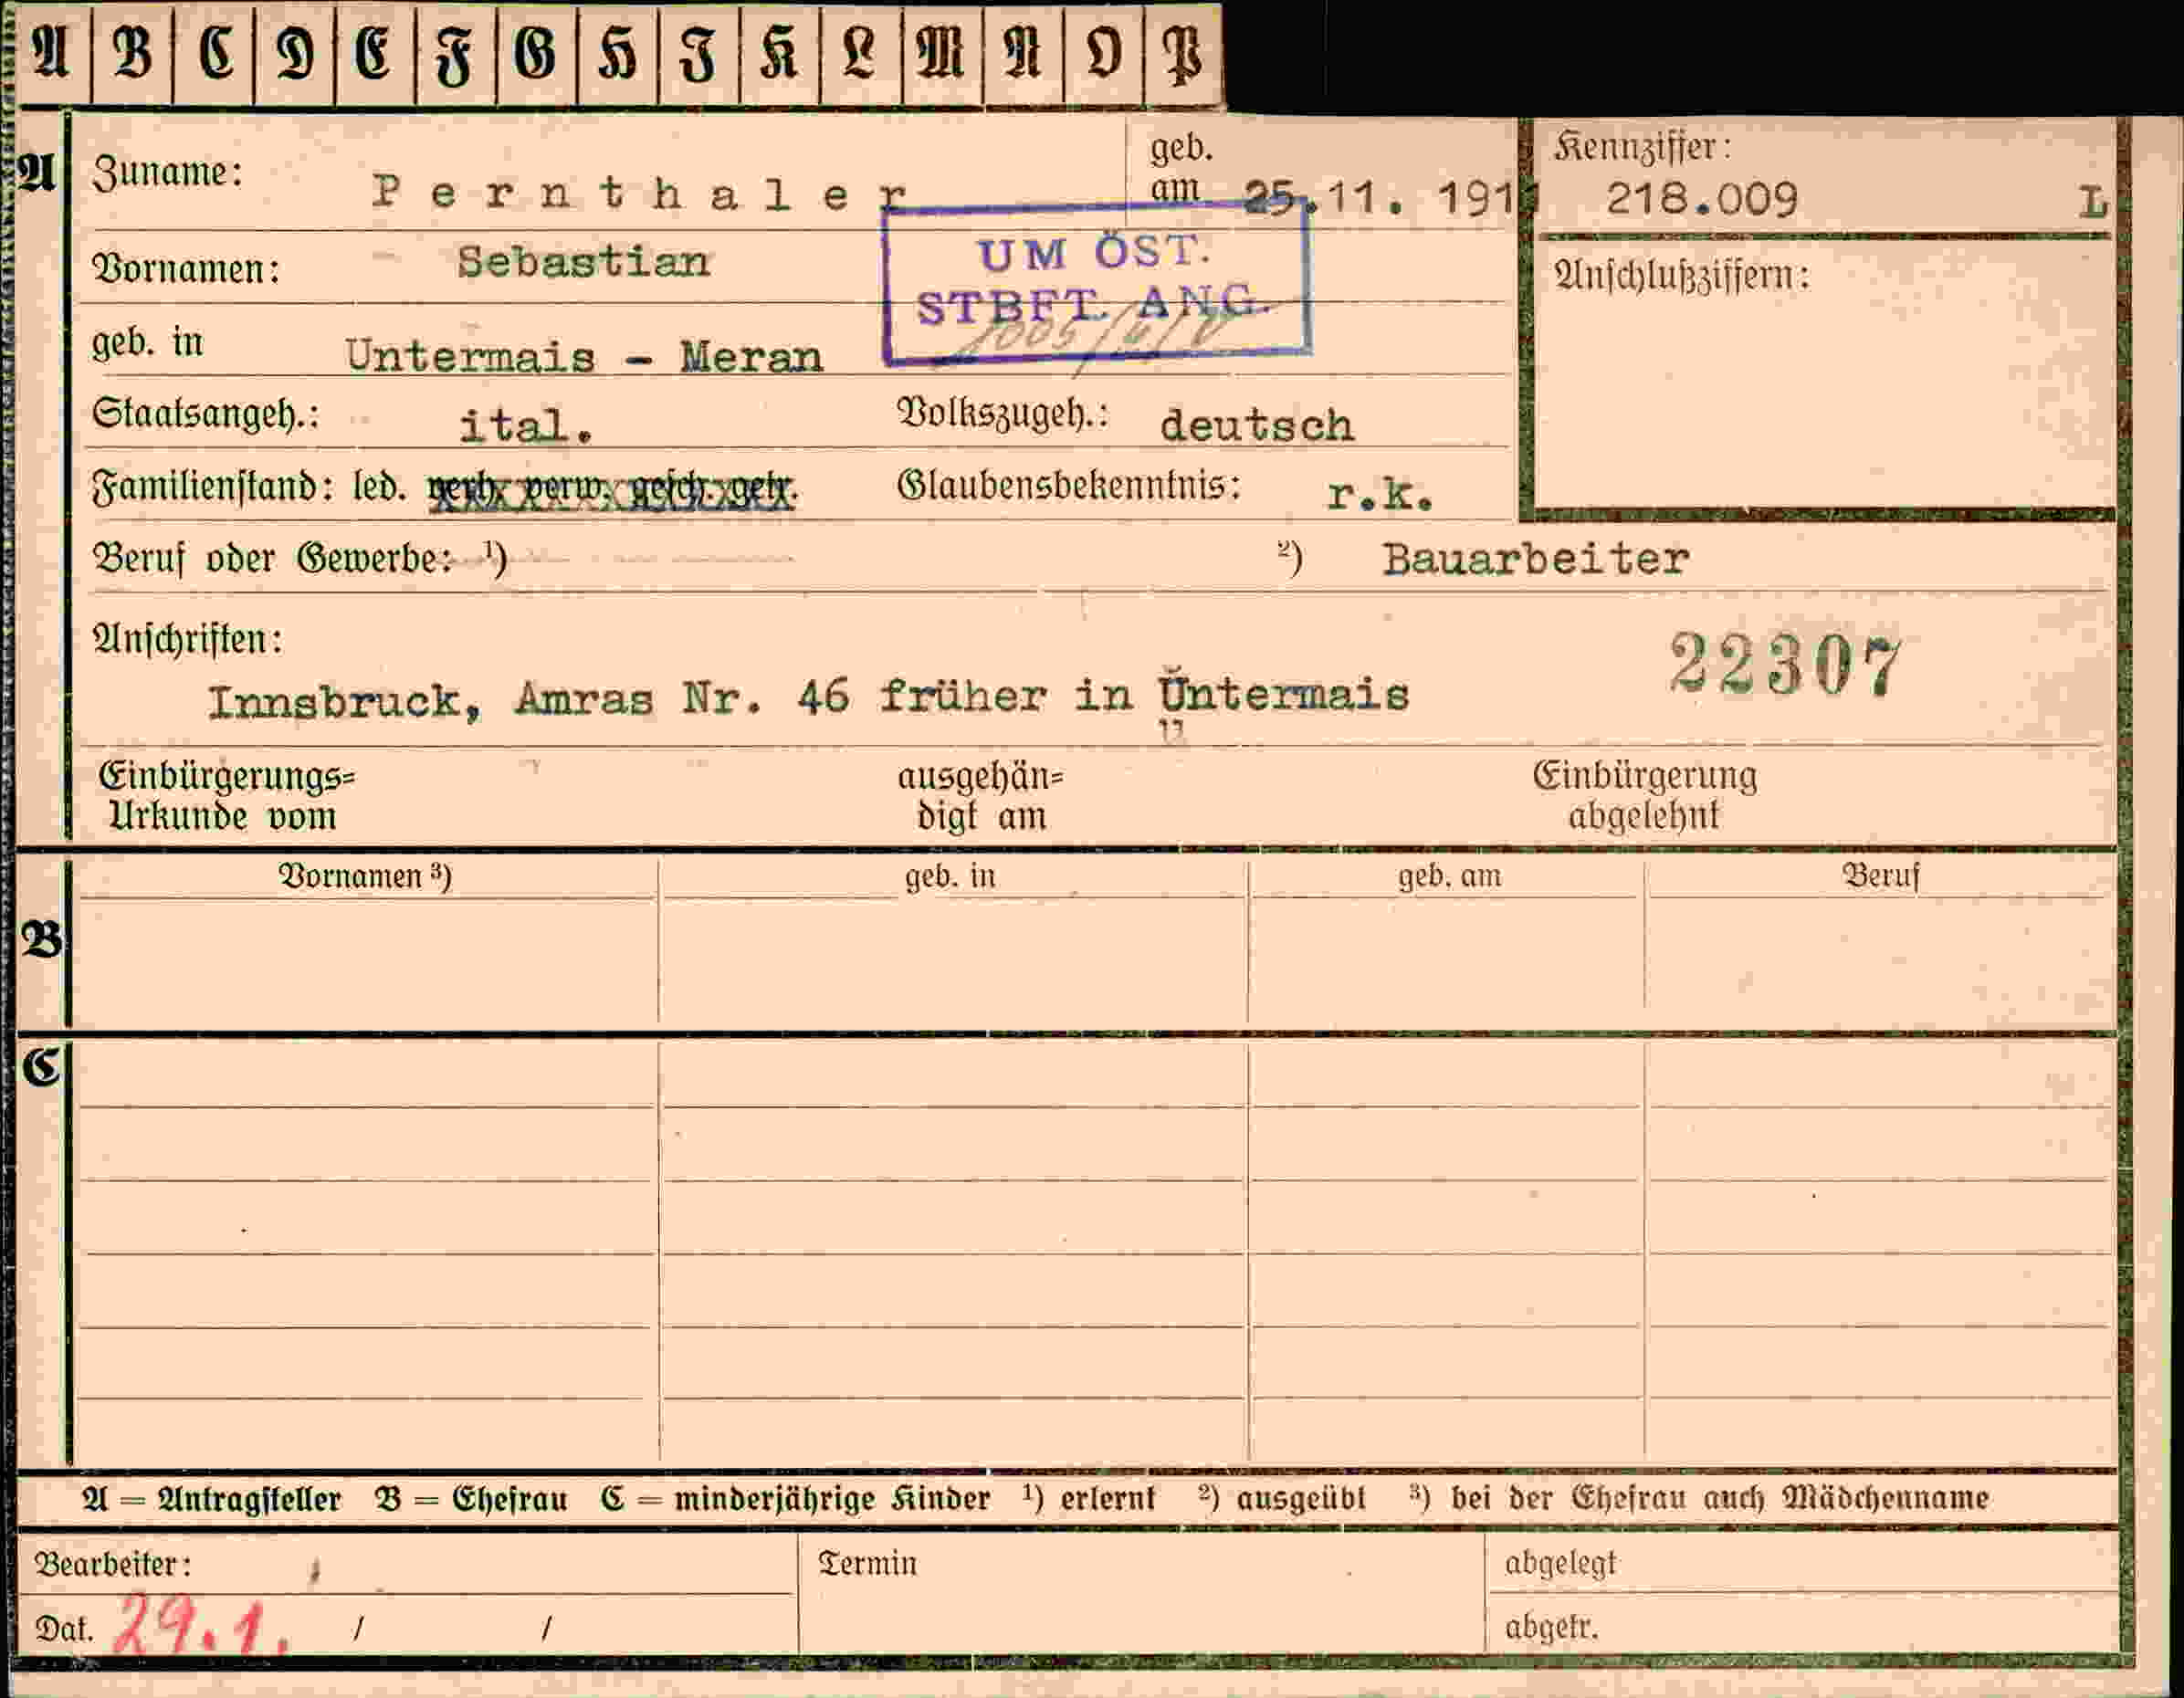The height and width of the screenshot is (1698, 2184).
Task: Click the 'geb. am' column header in section B
Action: [x=1449, y=877]
